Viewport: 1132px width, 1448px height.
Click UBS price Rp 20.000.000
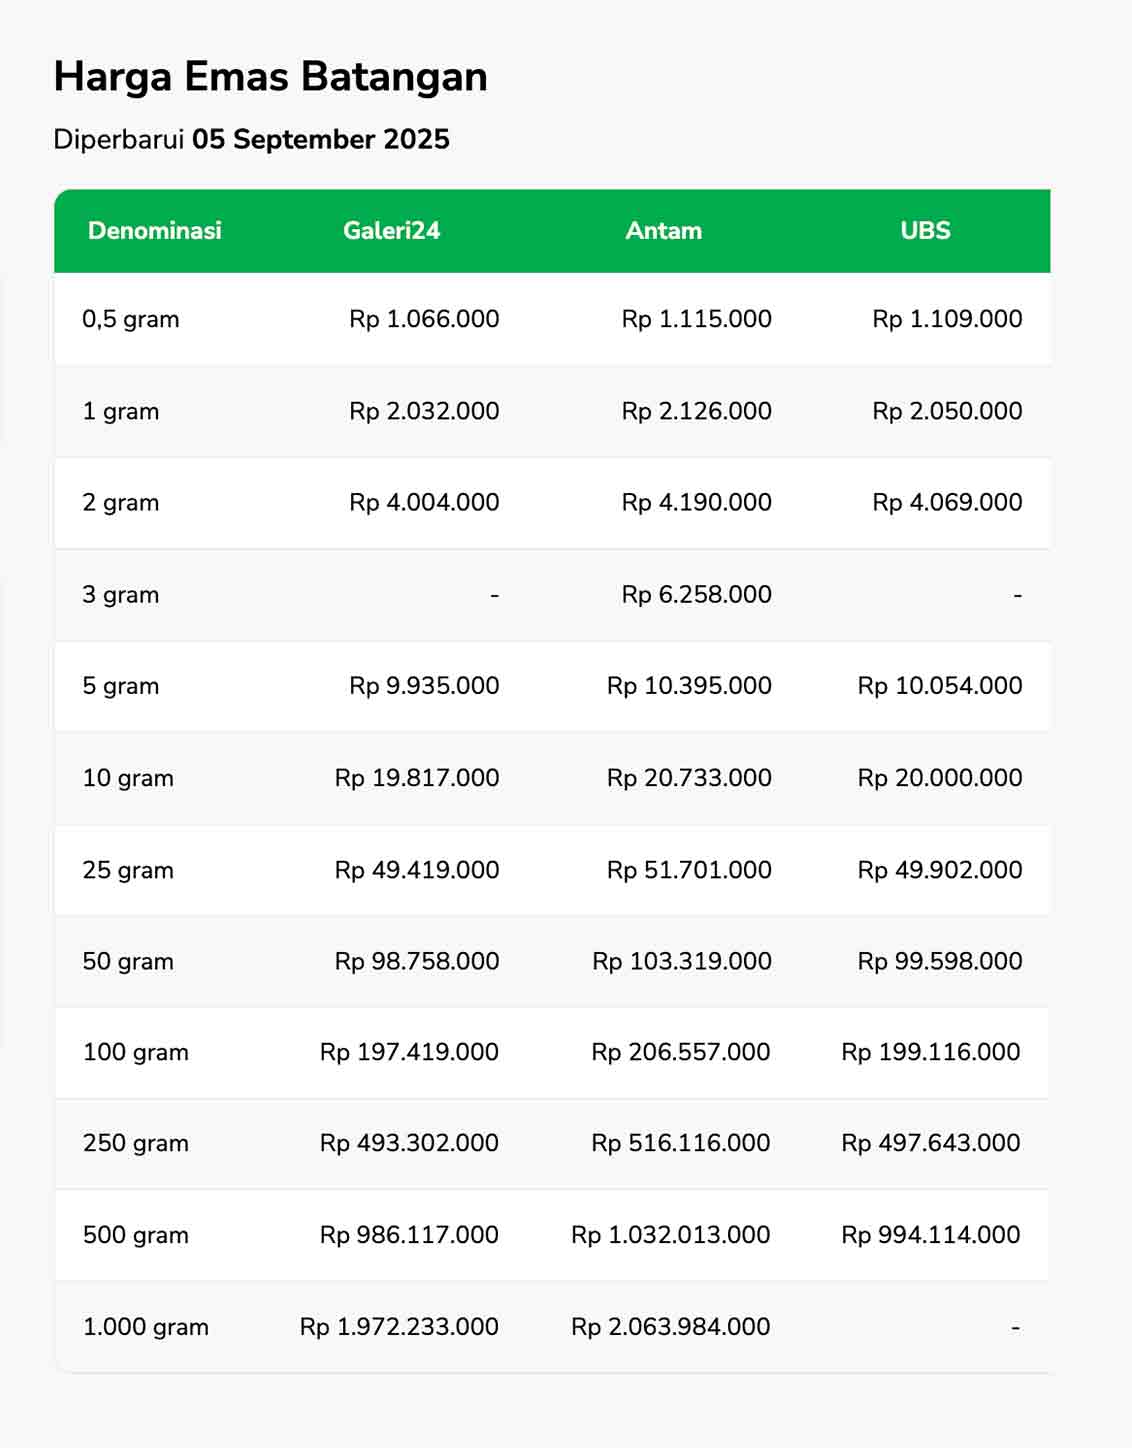(x=939, y=778)
